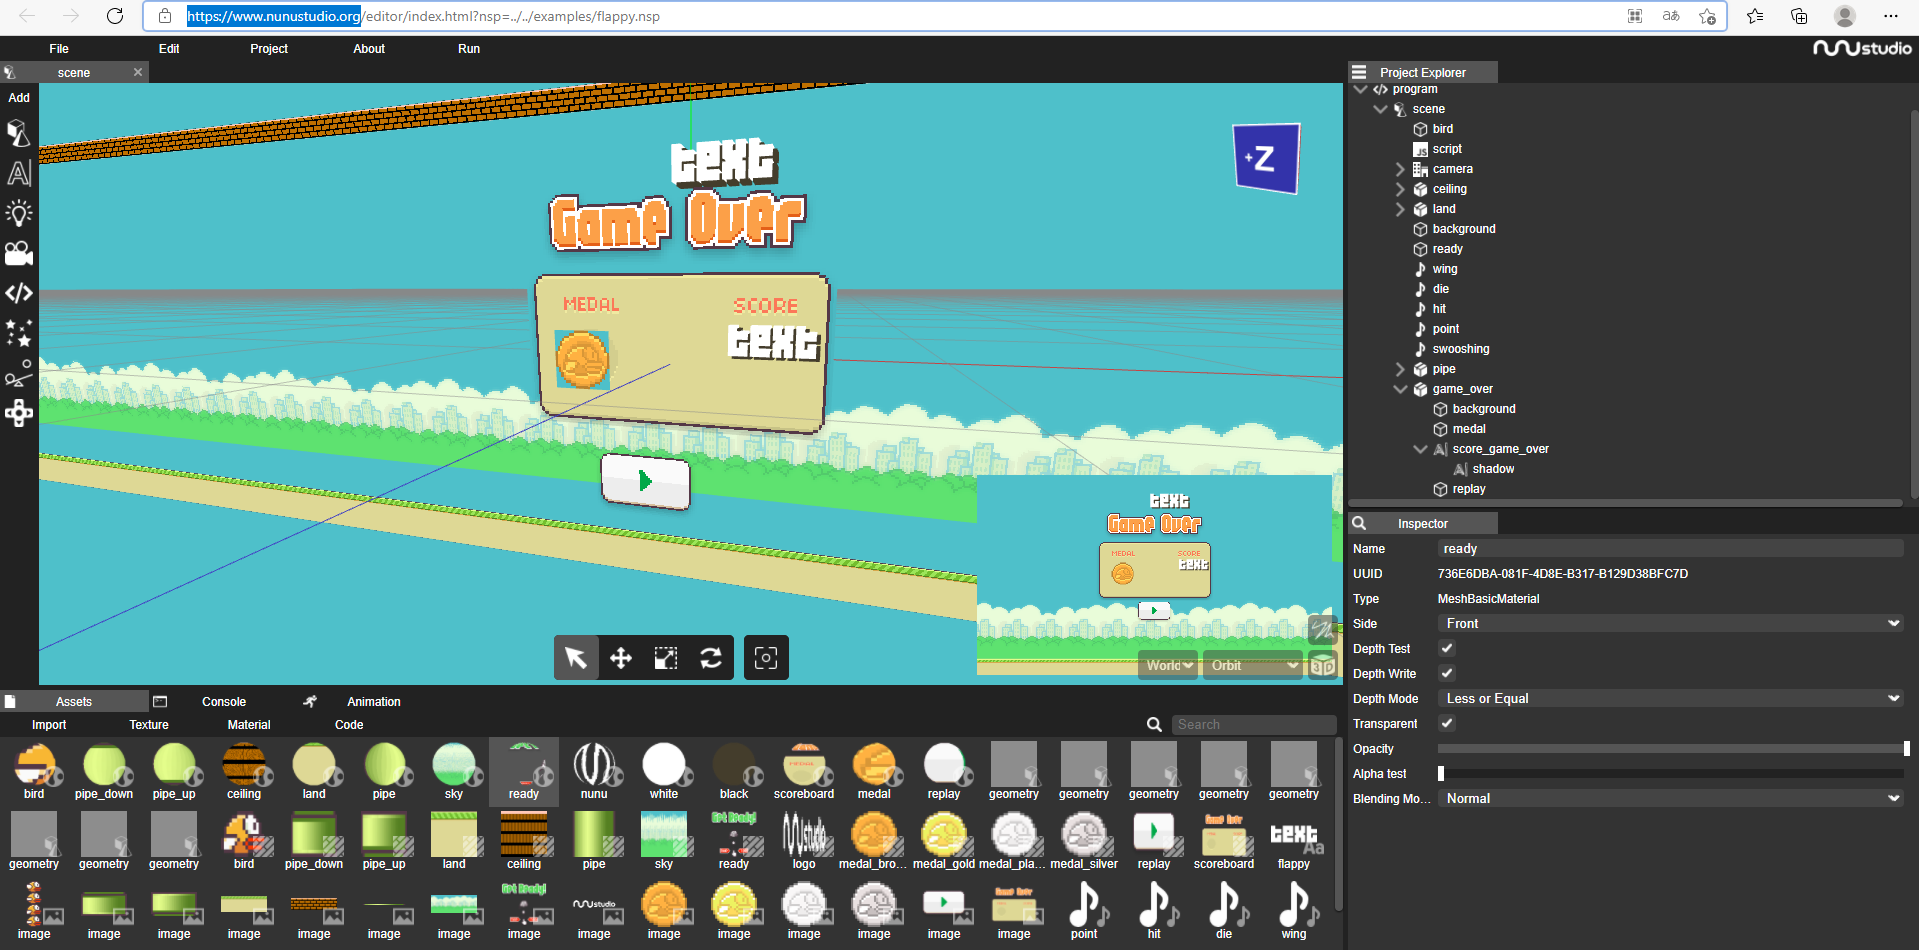The height and width of the screenshot is (950, 1919).
Task: Toggle the Depth Test checkbox
Action: (1446, 649)
